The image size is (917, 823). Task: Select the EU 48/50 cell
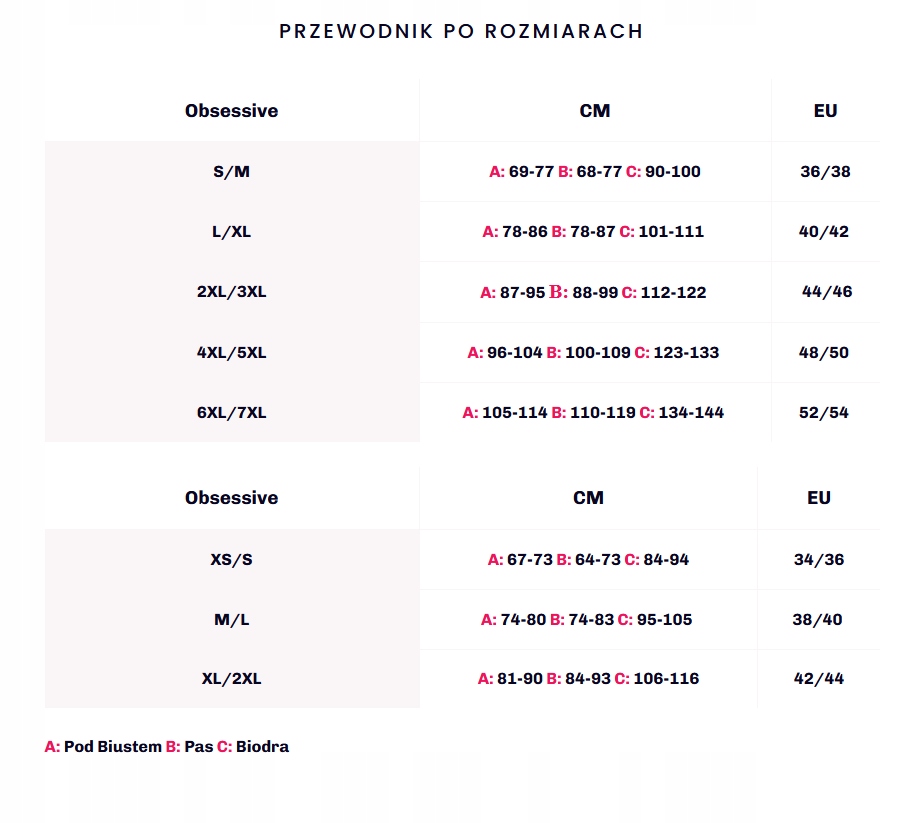click(824, 353)
